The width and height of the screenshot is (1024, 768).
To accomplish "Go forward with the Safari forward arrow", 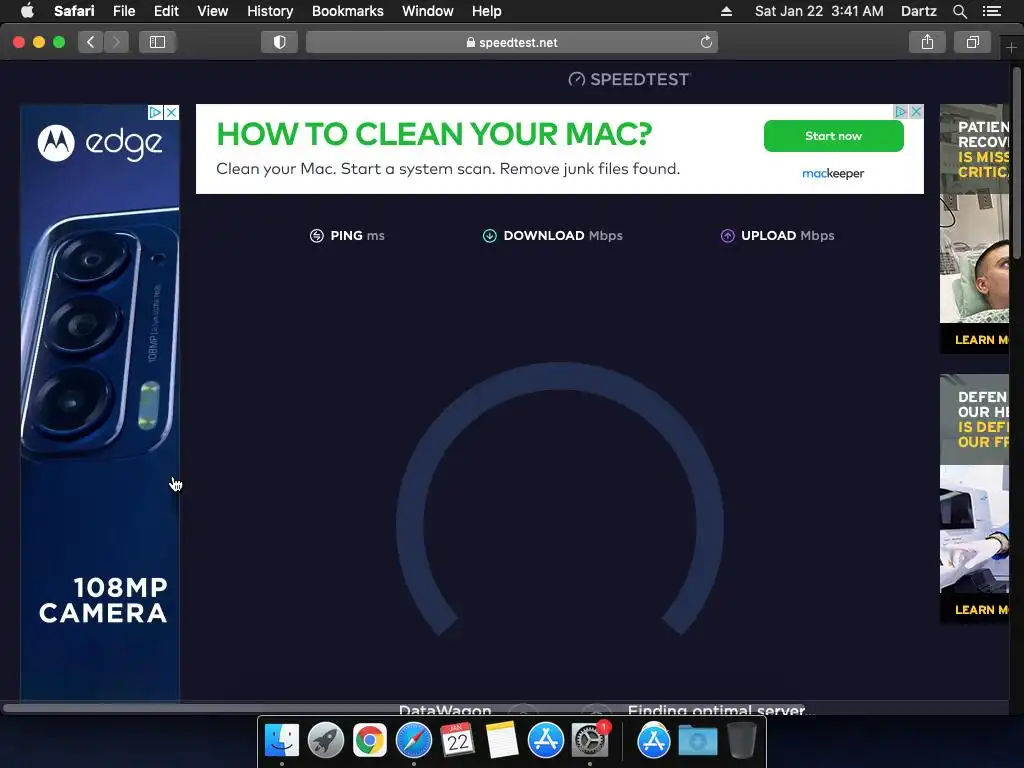I will click(116, 42).
